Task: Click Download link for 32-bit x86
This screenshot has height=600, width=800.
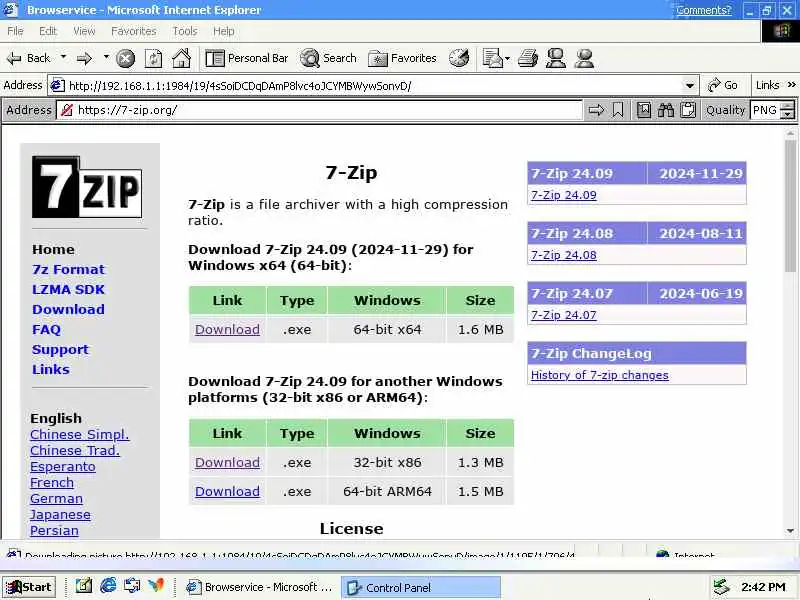Action: pyautogui.click(x=227, y=462)
